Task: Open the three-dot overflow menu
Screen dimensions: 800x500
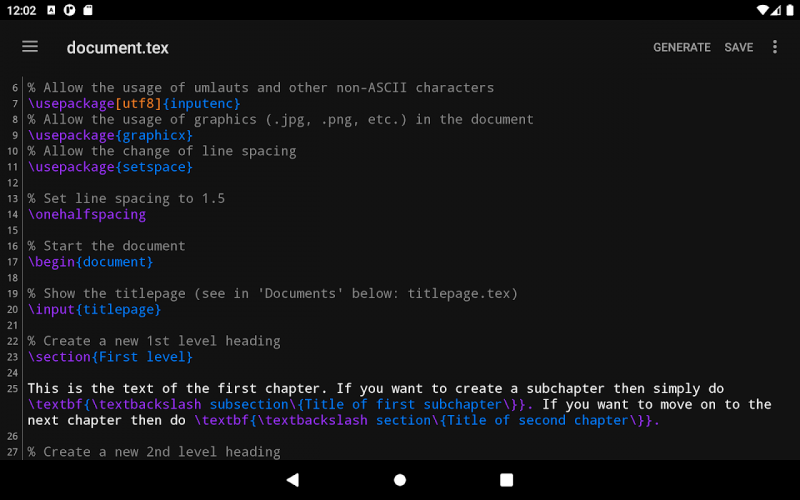Action: [774, 47]
